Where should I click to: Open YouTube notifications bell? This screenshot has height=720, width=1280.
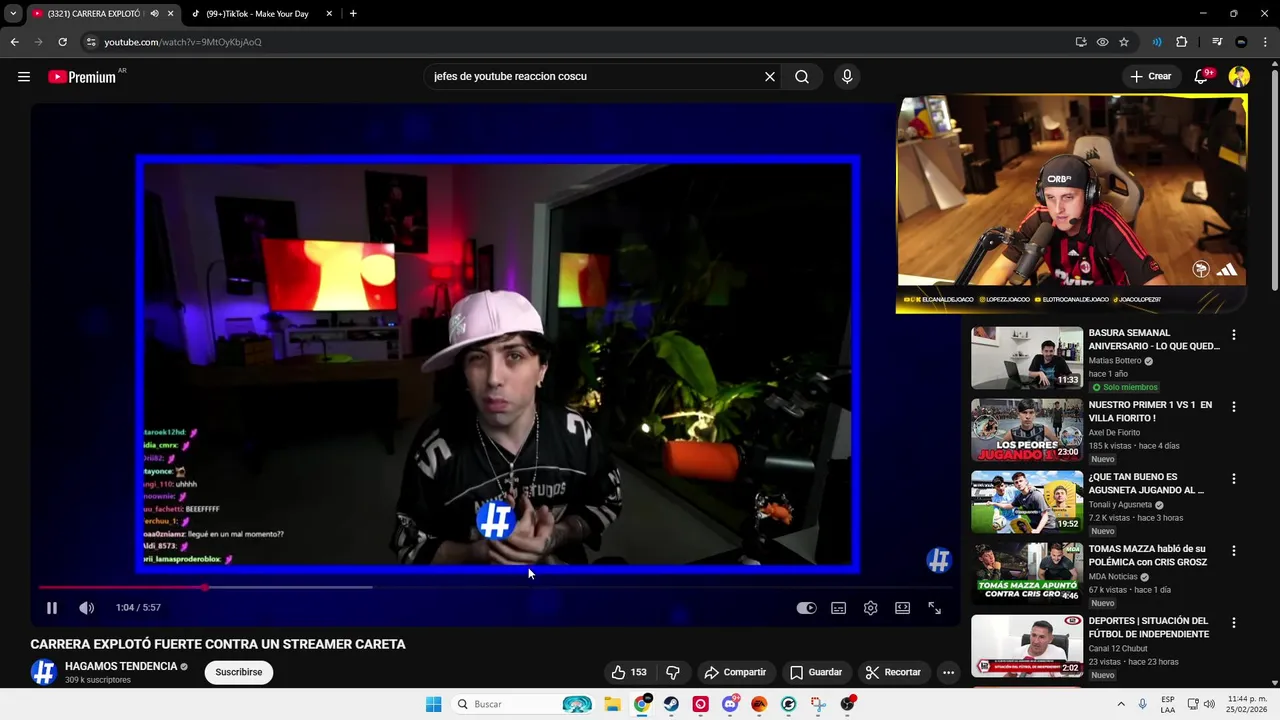click(1203, 77)
